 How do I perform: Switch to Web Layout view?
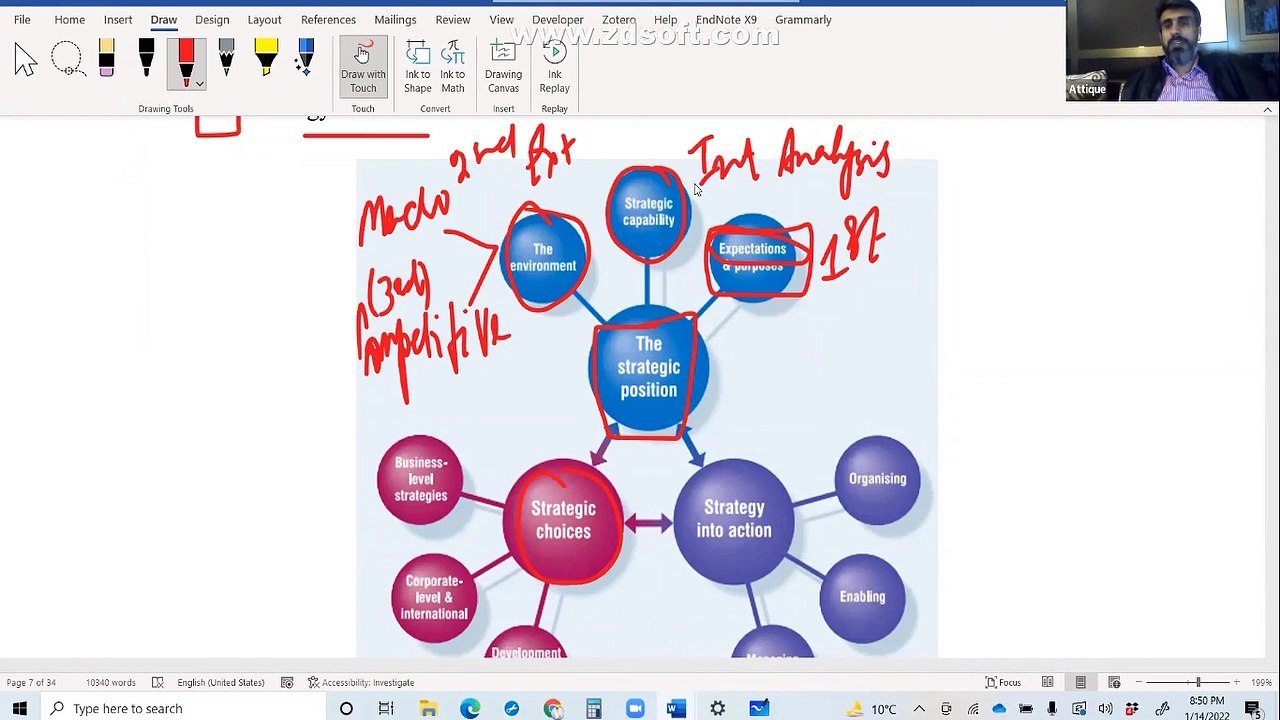click(x=1113, y=682)
